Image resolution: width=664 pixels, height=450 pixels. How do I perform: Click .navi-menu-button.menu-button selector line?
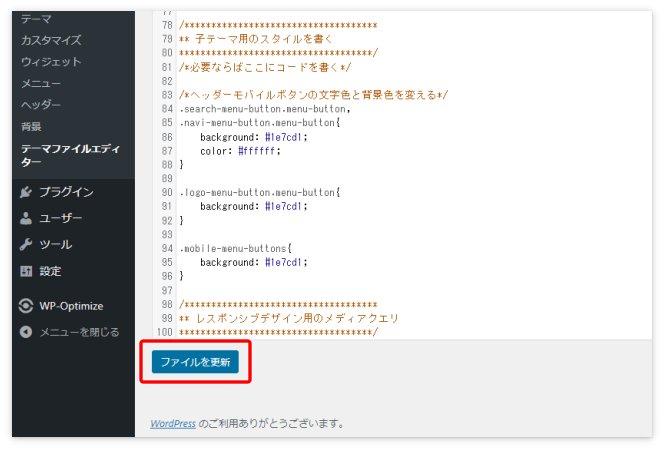click(x=260, y=123)
